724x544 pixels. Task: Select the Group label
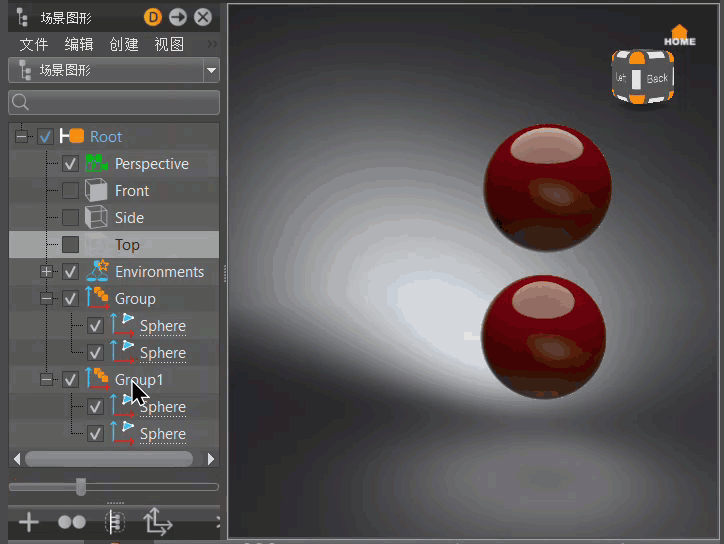(135, 299)
